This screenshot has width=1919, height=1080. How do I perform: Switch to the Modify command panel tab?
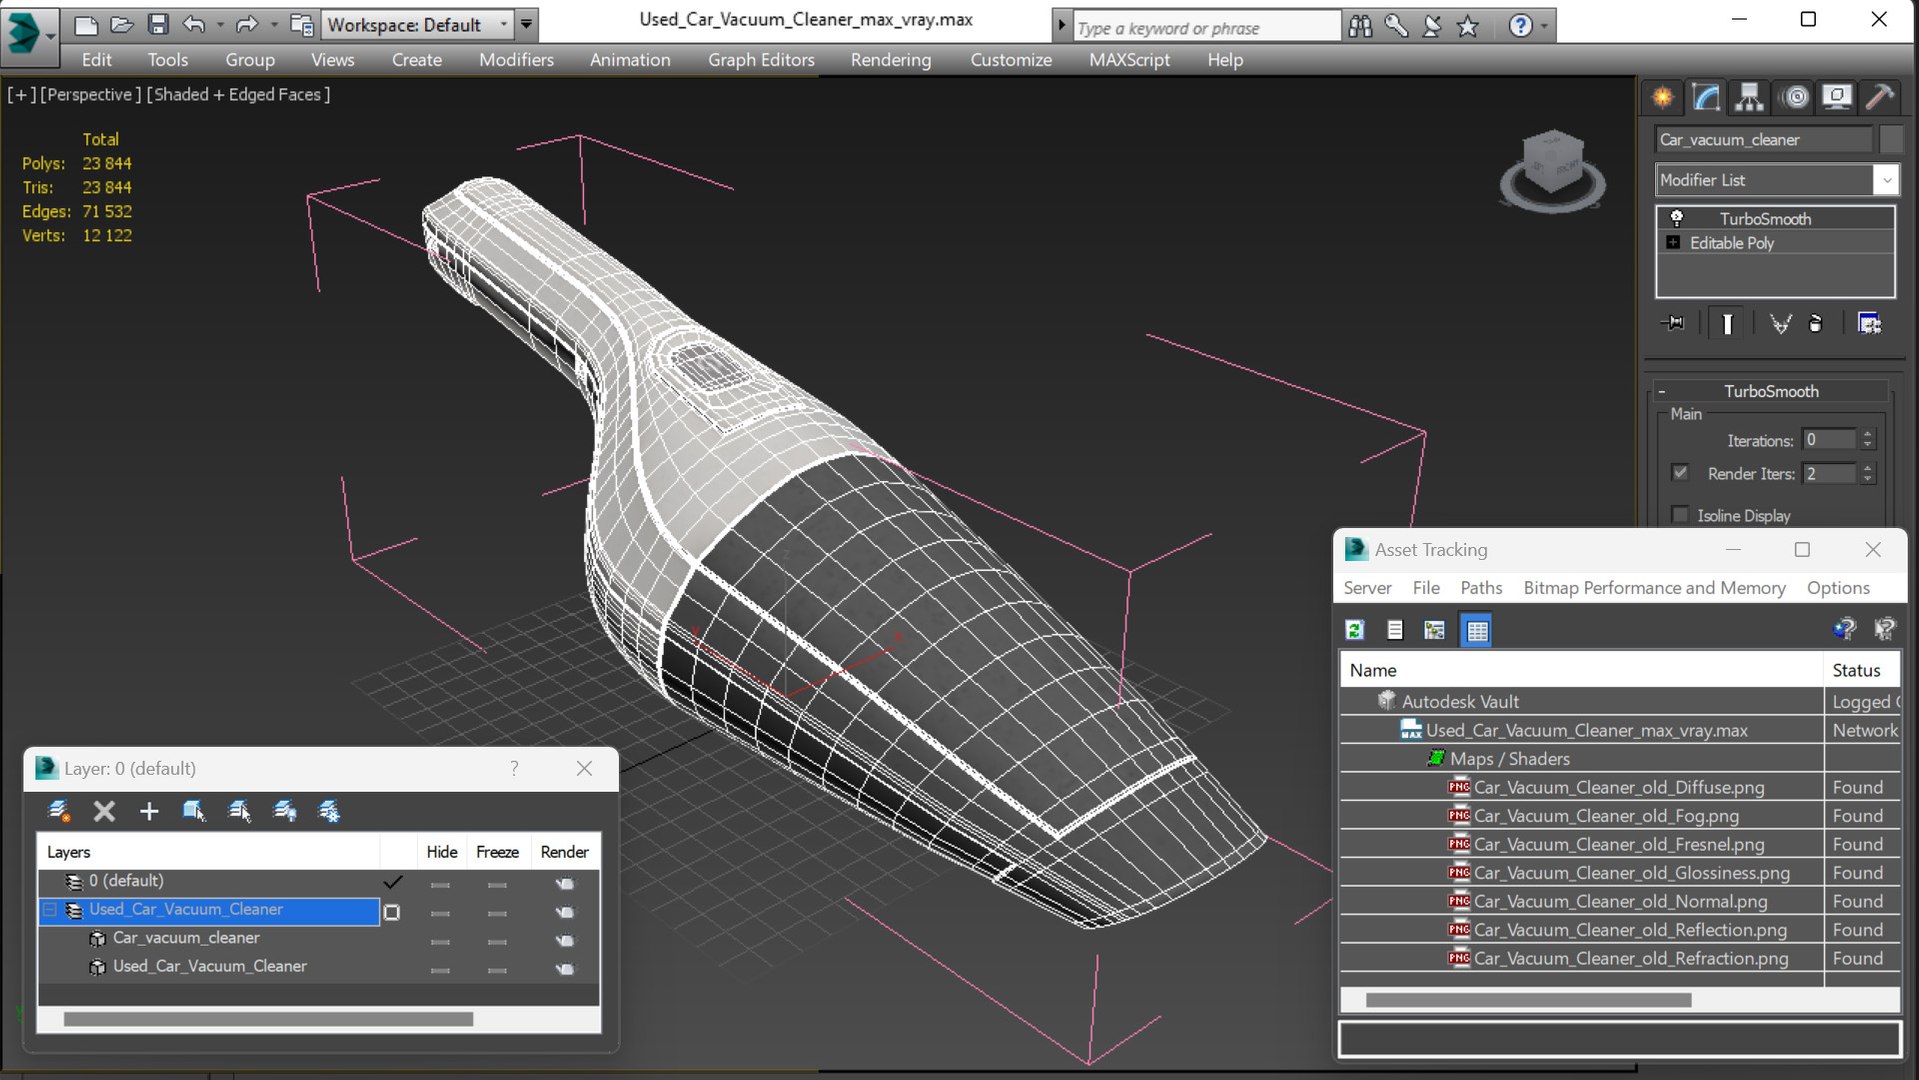[1706, 97]
